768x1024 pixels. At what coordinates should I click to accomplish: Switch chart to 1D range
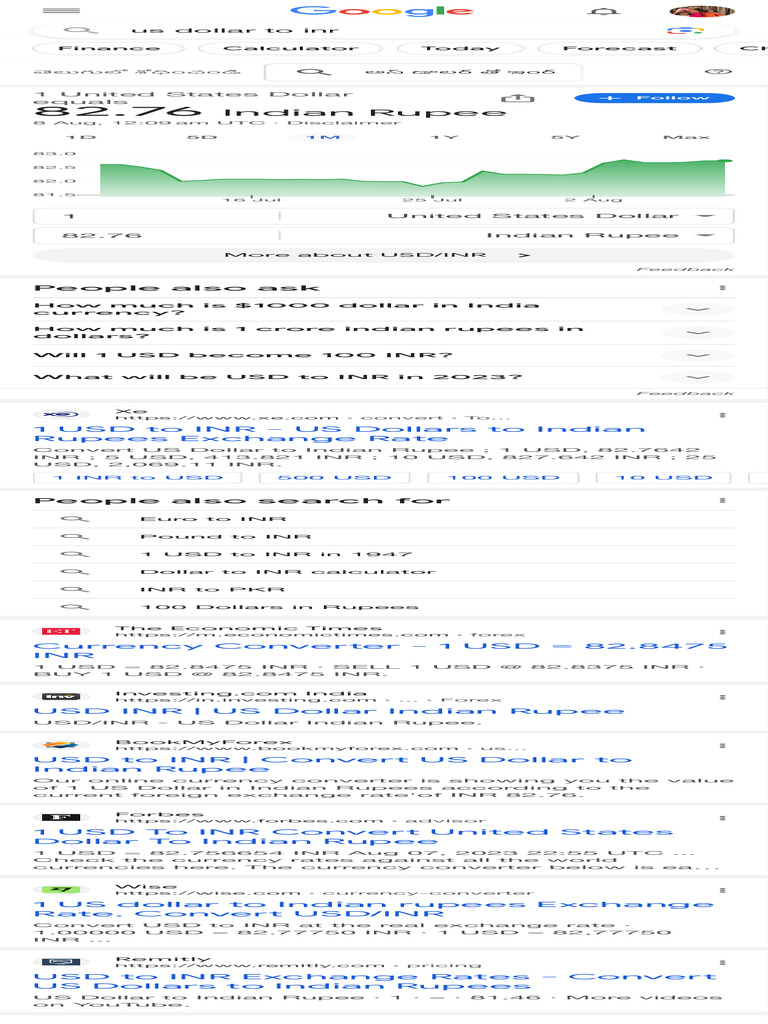(x=82, y=137)
